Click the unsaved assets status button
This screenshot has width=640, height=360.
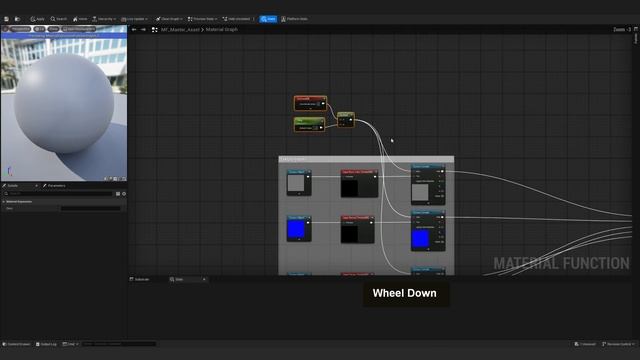[585, 344]
